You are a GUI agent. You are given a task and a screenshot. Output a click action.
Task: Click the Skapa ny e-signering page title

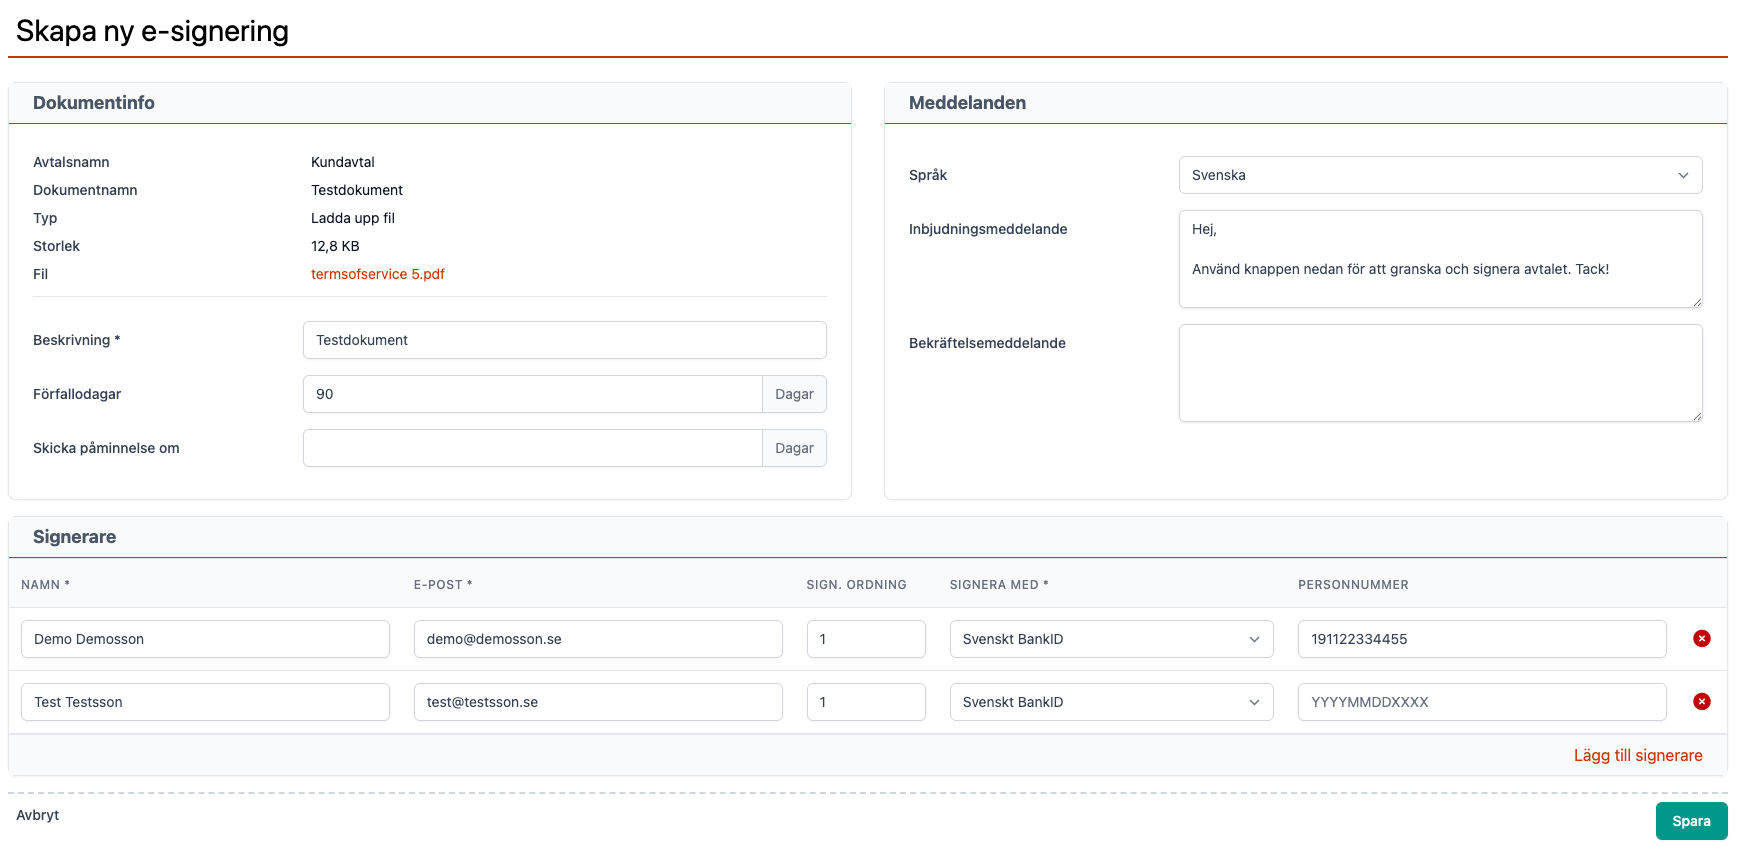152,31
